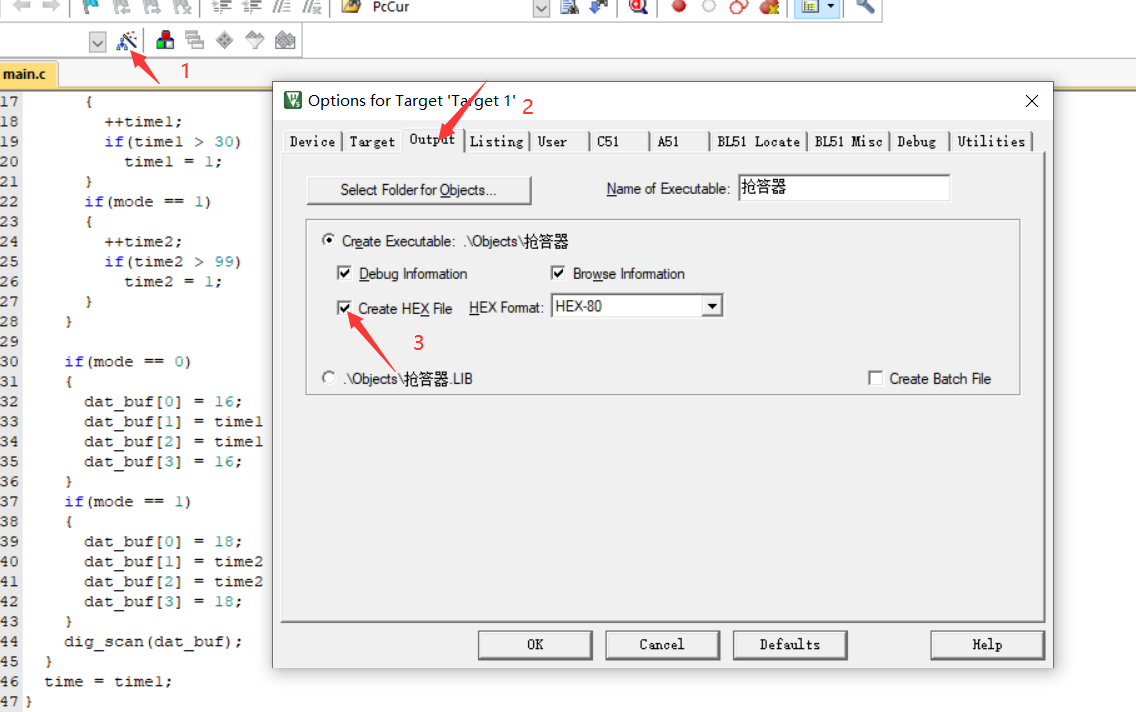Indent selected lines icon
1136x712 pixels.
(221, 6)
